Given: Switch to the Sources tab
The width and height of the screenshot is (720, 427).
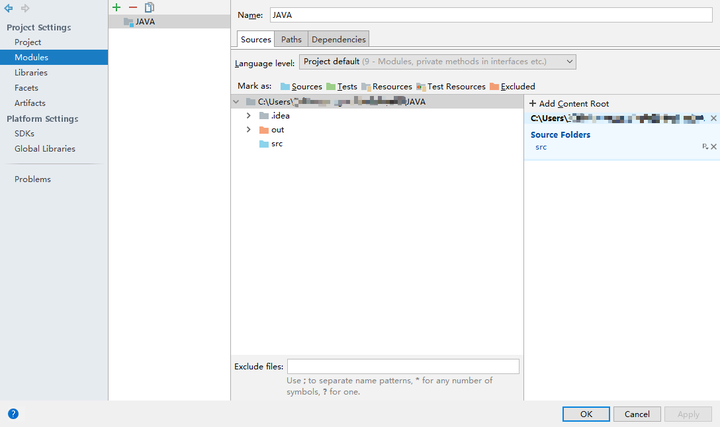Looking at the screenshot, I should pos(256,39).
